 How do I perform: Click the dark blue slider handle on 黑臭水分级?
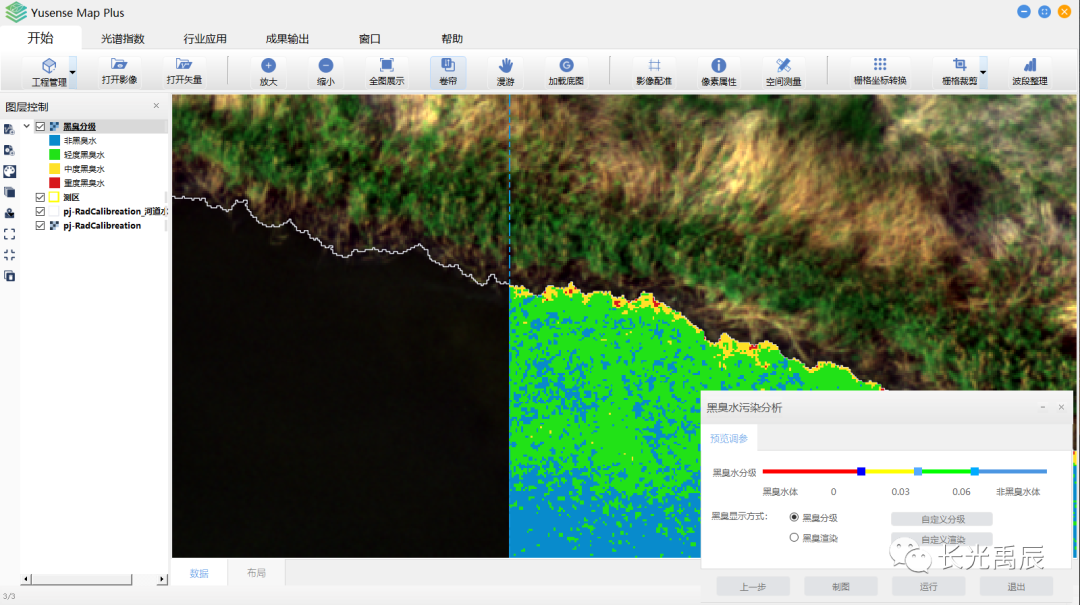tap(861, 471)
